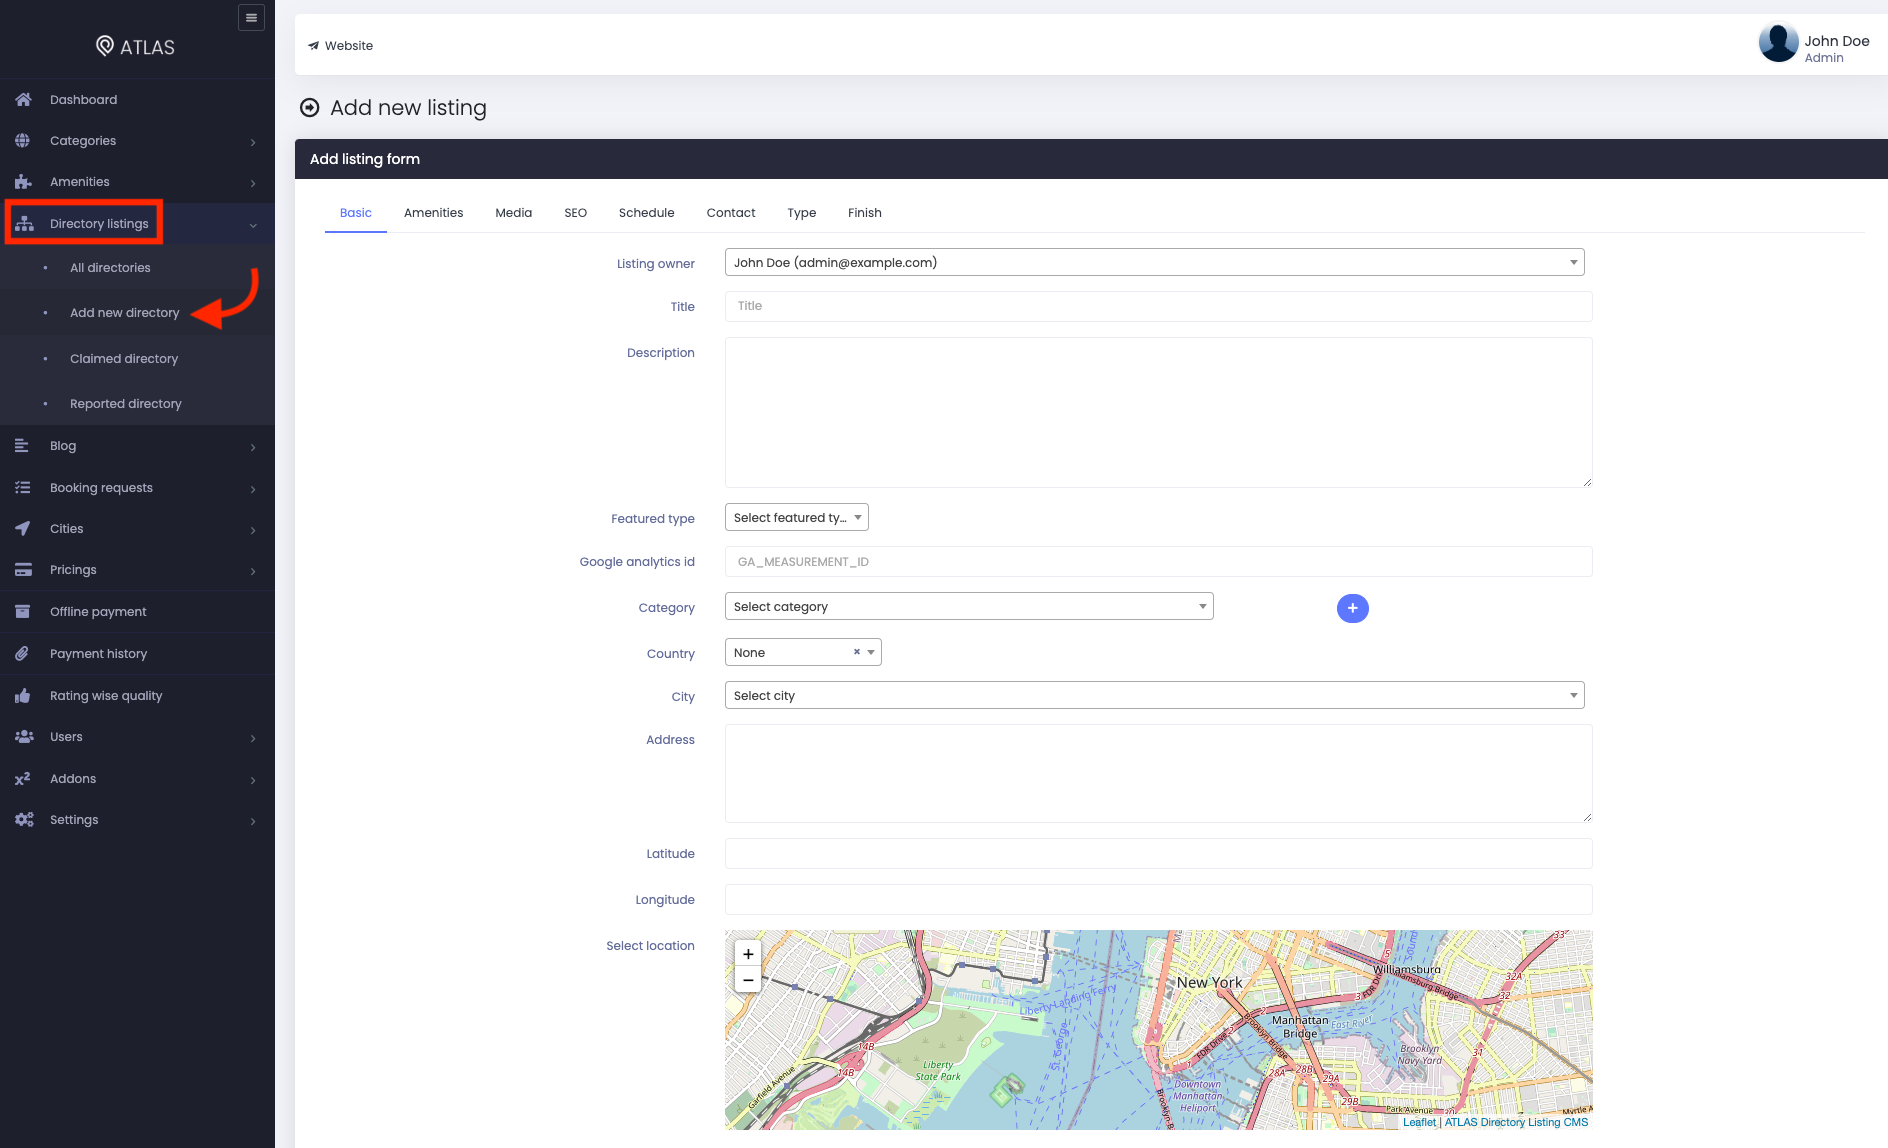Switch to the Finish tab
This screenshot has width=1888, height=1148.
(x=864, y=213)
